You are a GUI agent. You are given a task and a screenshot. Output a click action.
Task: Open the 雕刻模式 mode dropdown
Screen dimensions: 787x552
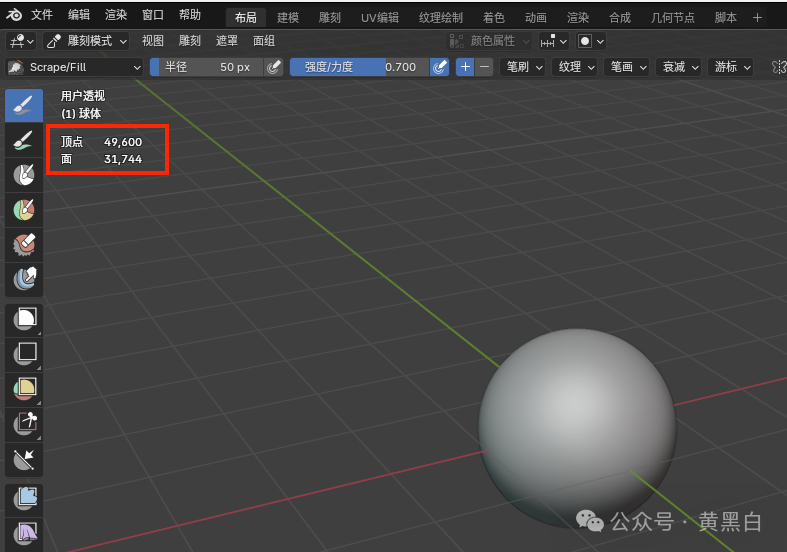tap(86, 41)
